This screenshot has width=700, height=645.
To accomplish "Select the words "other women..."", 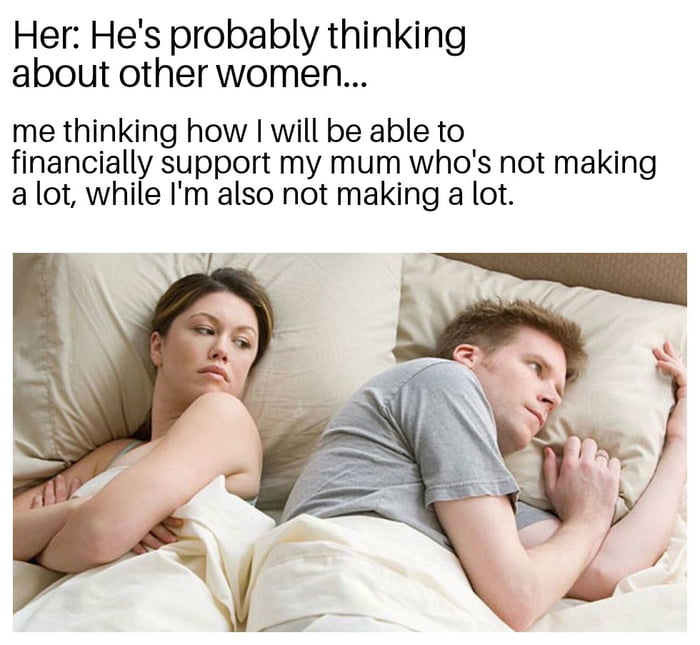I will click(x=244, y=73).
